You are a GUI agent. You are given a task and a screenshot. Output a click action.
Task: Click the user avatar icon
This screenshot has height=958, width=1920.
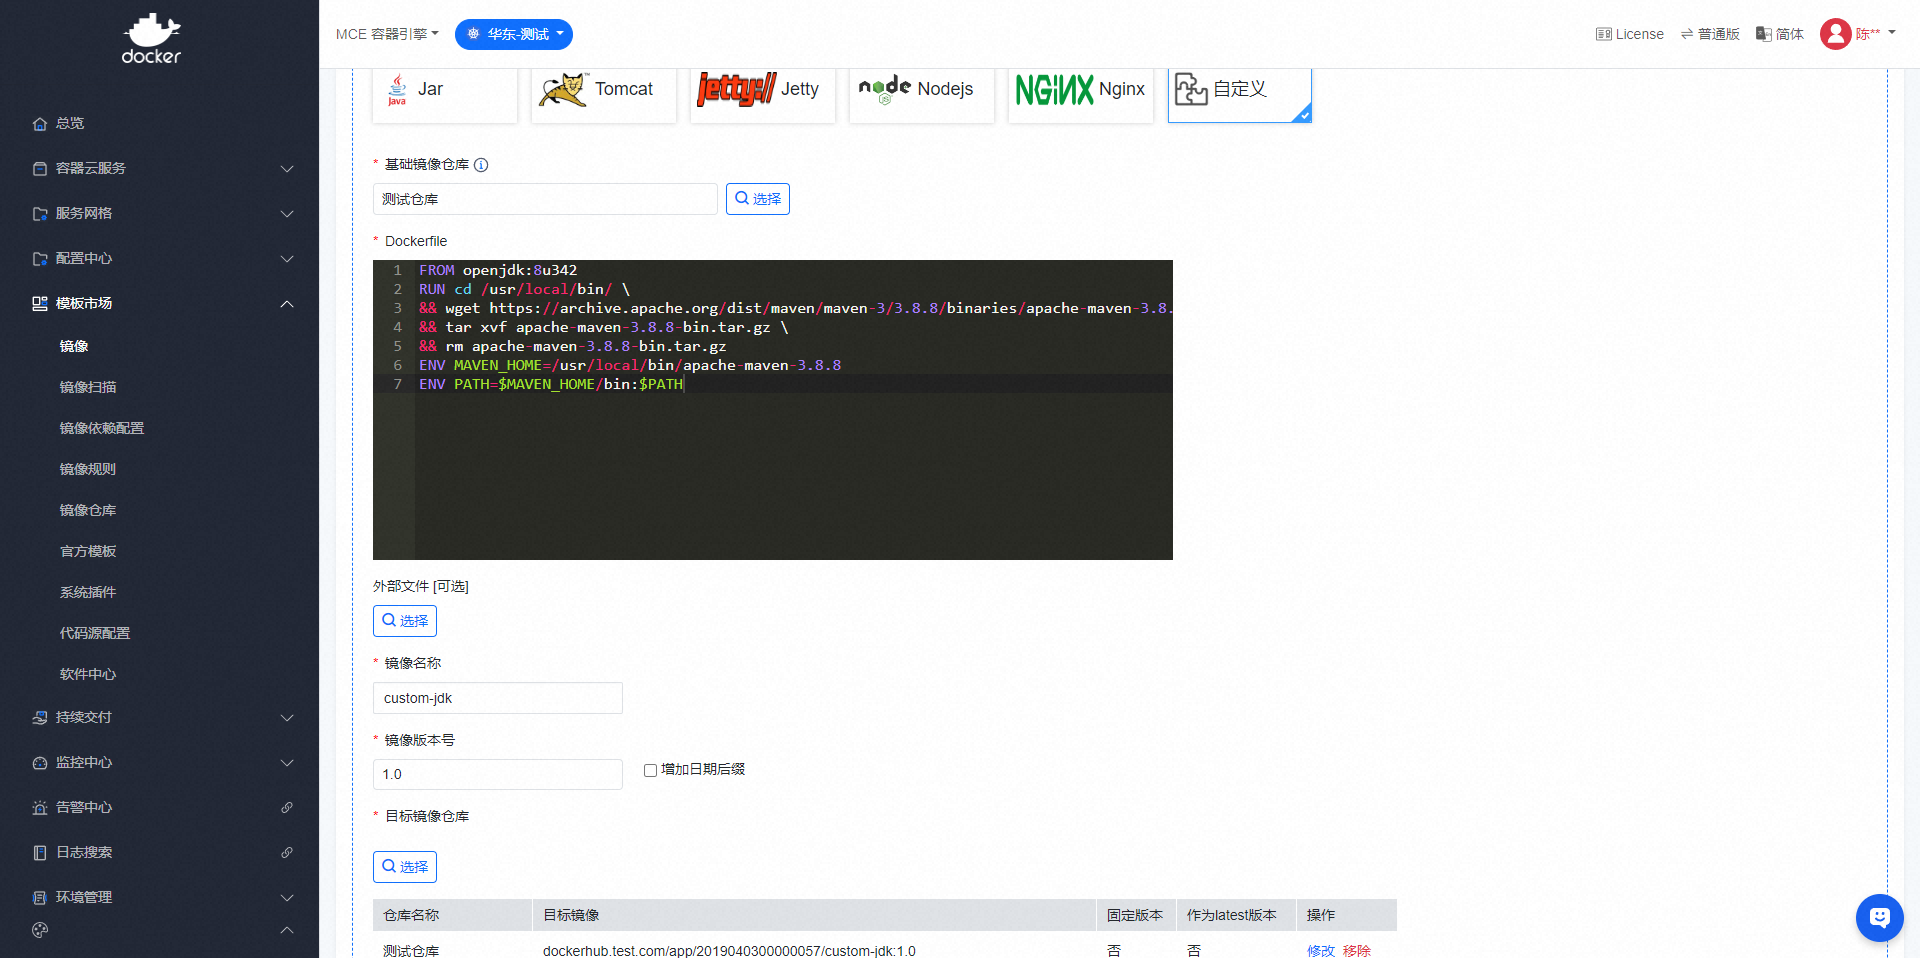pos(1835,34)
